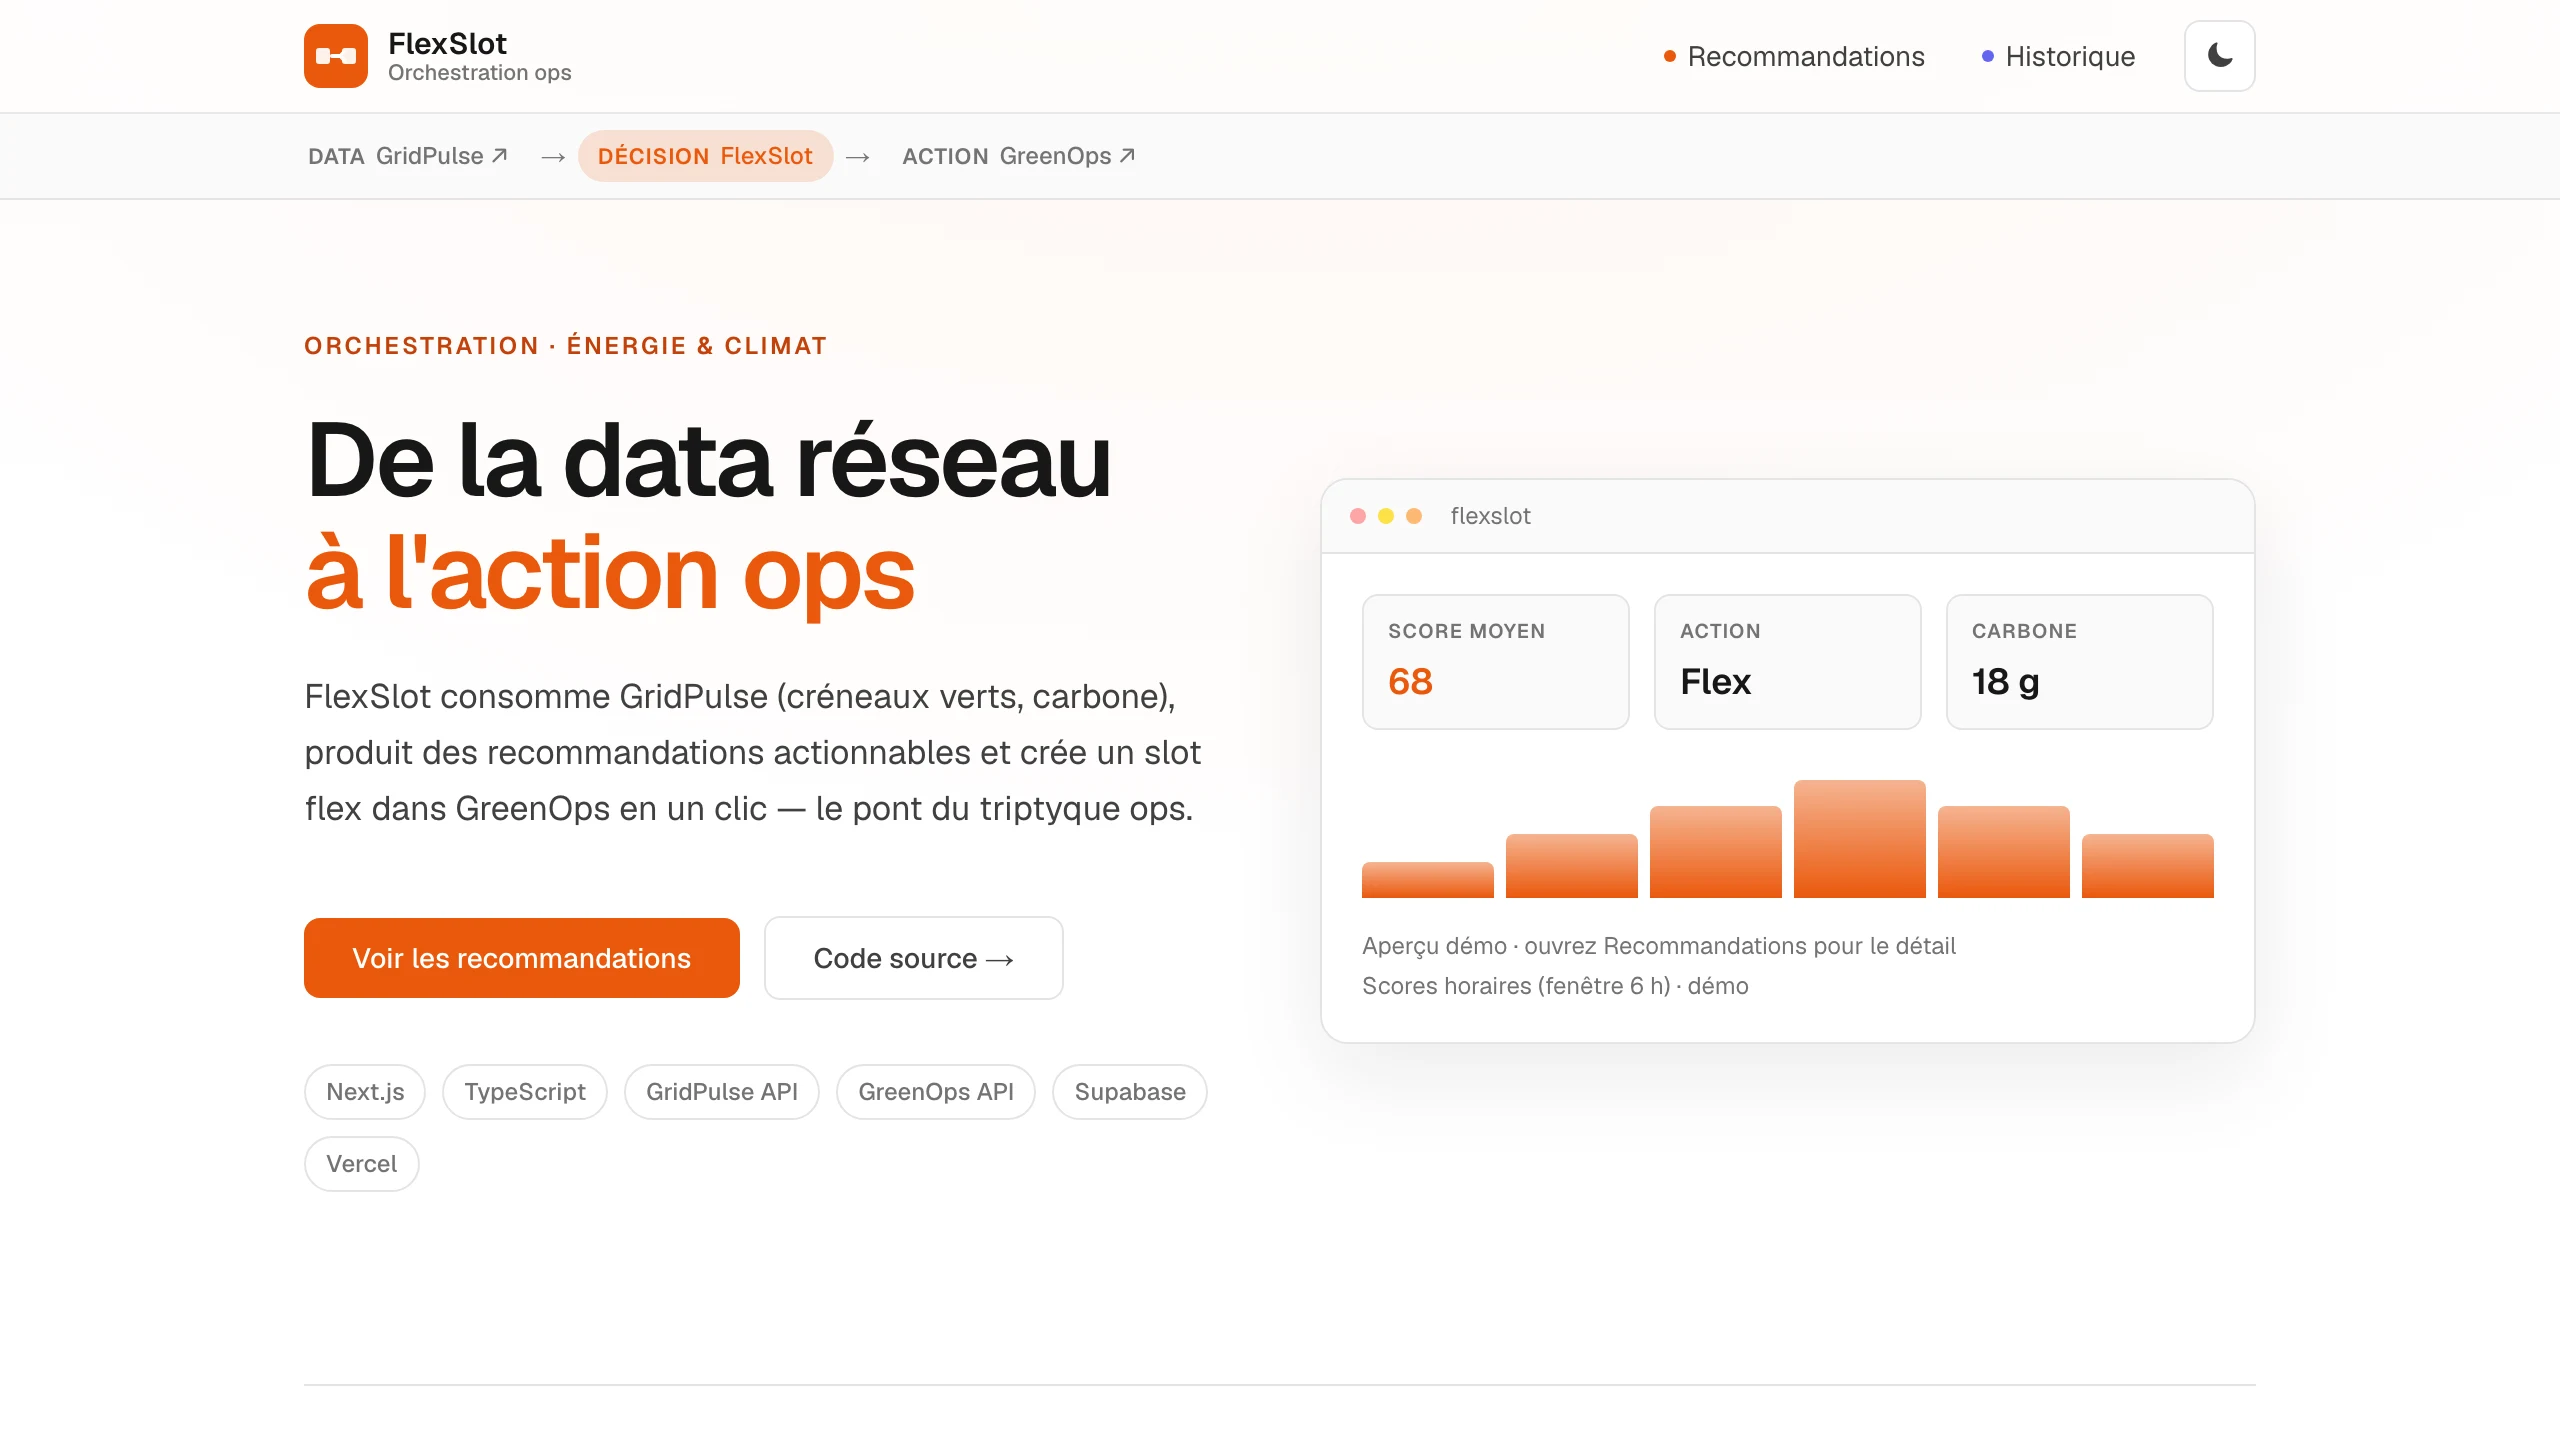
Task: Click the tallest bar in the chart
Action: pyautogui.click(x=1860, y=839)
